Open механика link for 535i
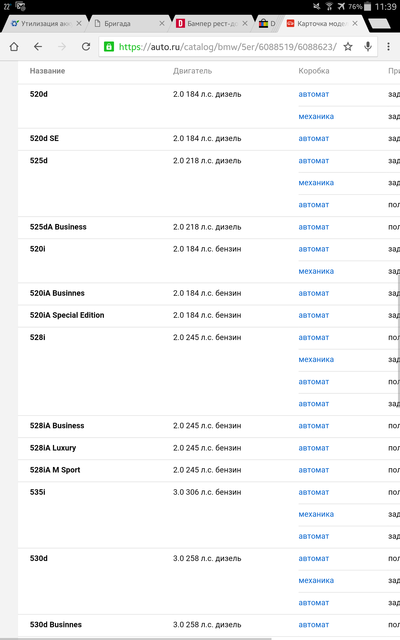Screen dimensions: 400x640 pyautogui.click(x=316, y=514)
